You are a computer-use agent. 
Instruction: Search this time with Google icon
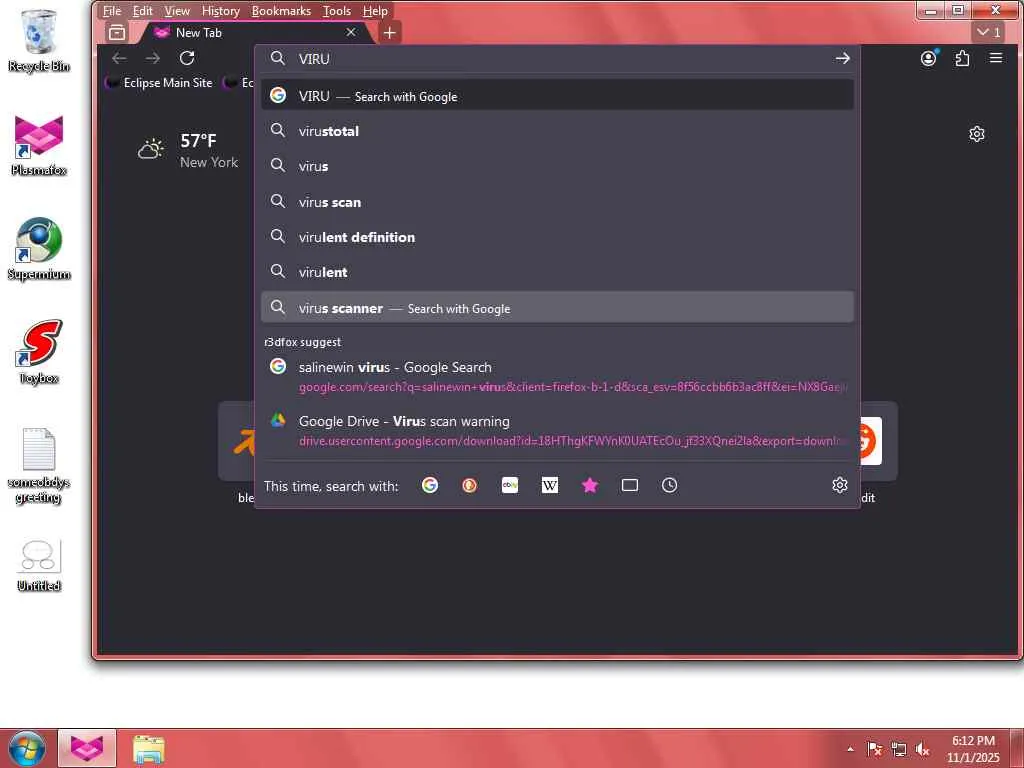pyautogui.click(x=430, y=485)
